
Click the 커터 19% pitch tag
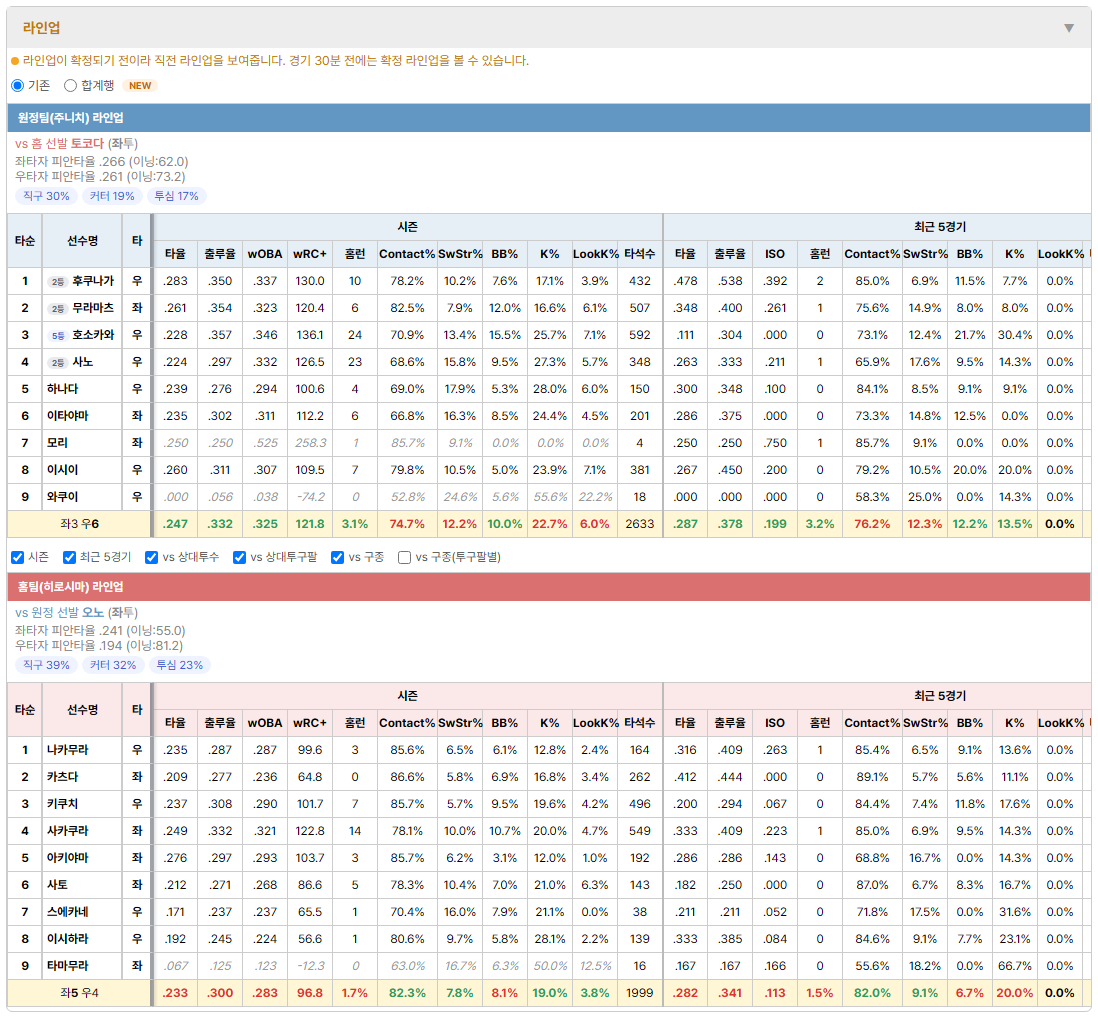coord(112,196)
